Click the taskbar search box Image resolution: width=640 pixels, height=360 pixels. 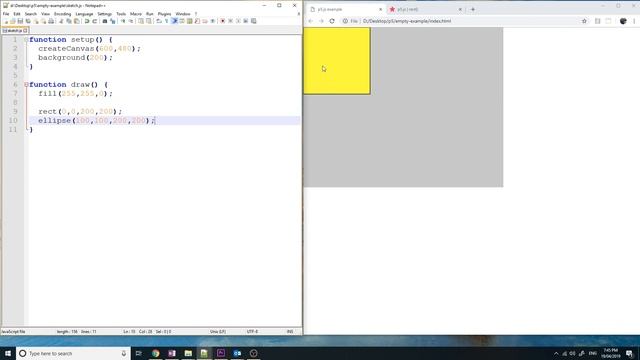(73, 353)
